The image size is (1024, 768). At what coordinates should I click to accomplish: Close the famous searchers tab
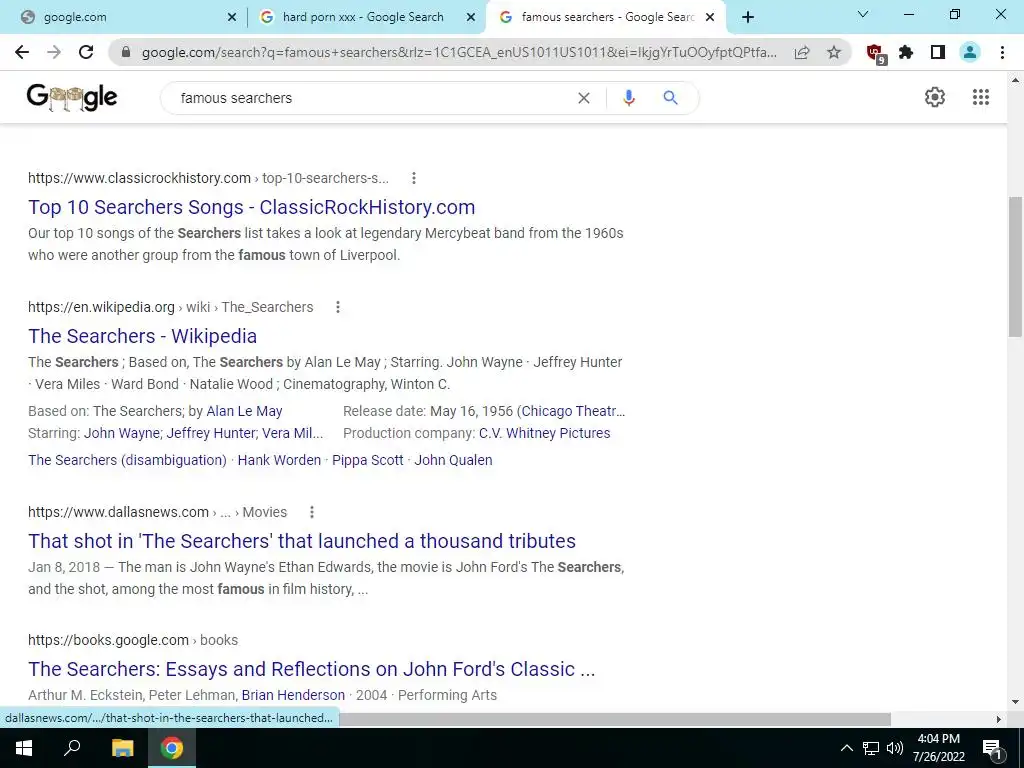(710, 18)
